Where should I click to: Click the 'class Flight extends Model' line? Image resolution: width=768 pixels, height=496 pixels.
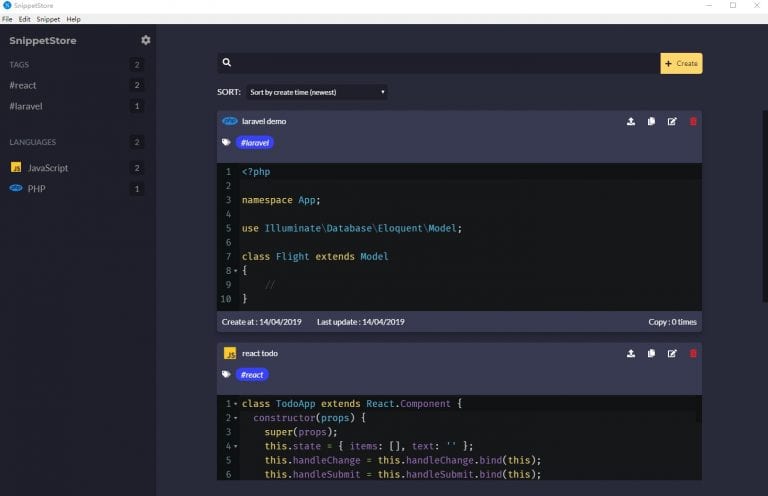tap(315, 257)
